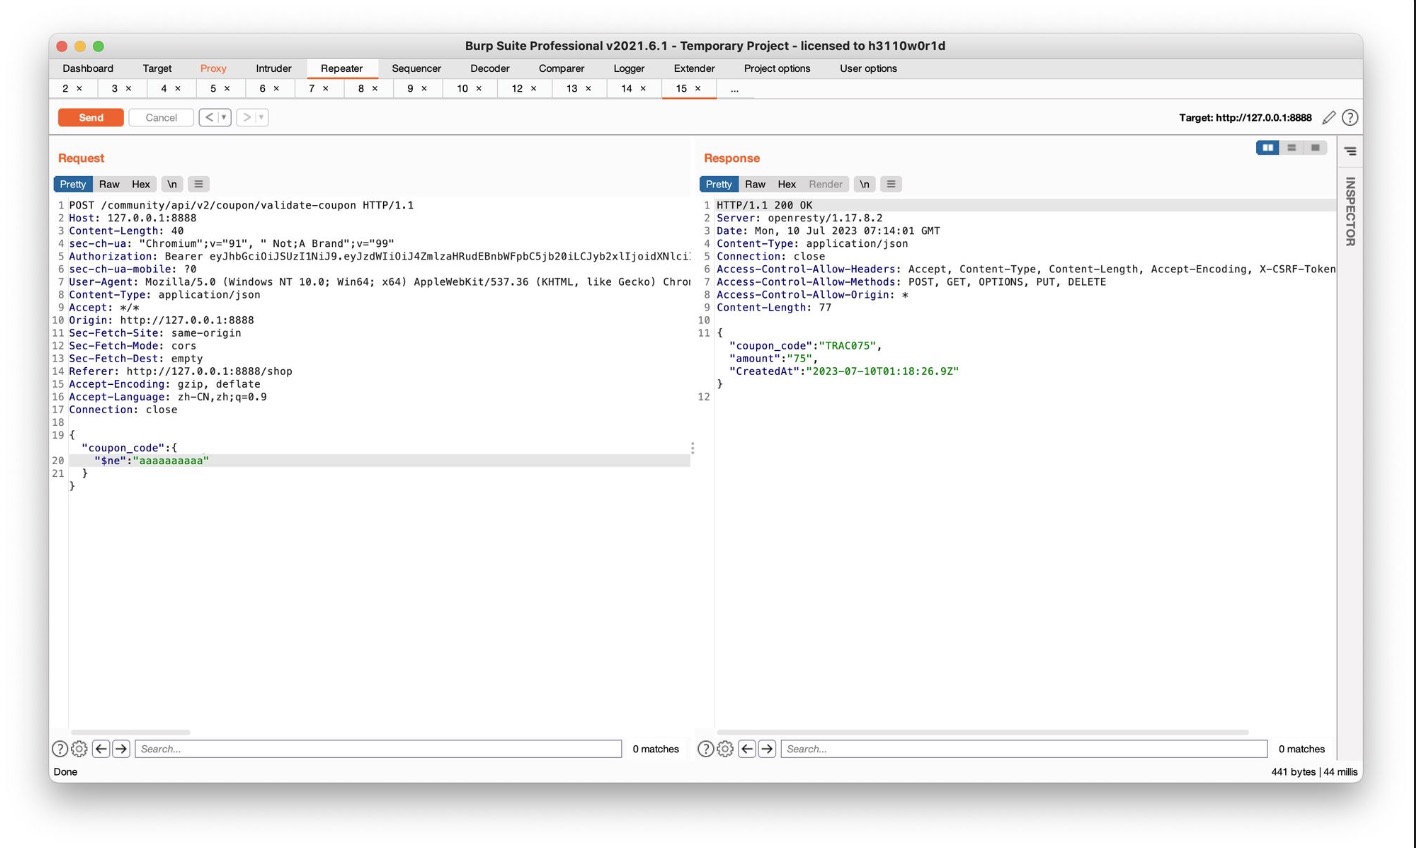The width and height of the screenshot is (1416, 848).
Task: Edit the target with the pencil icon
Action: click(1329, 117)
